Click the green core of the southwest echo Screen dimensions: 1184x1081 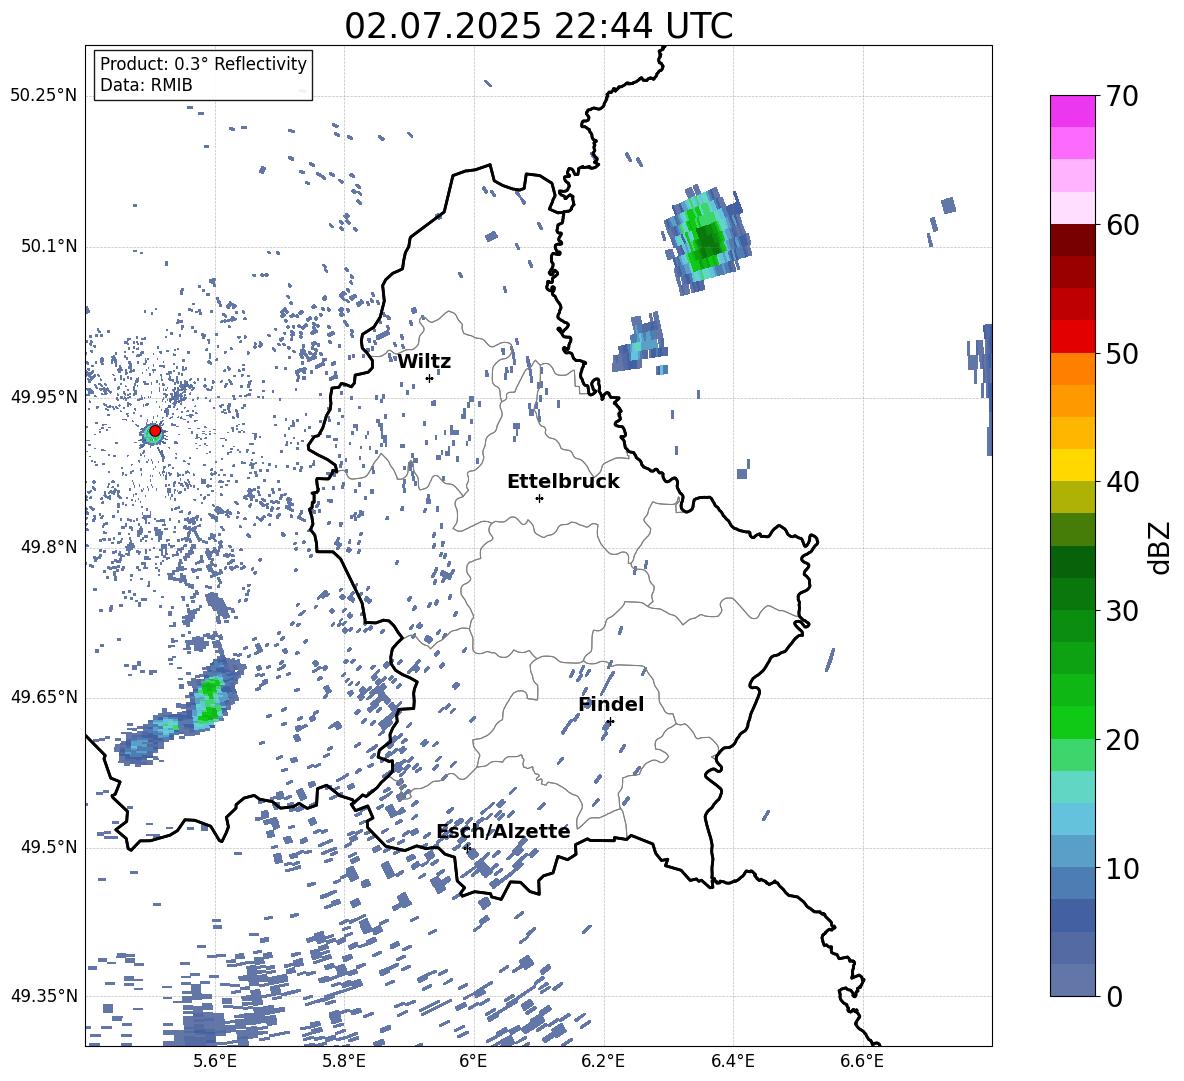pyautogui.click(x=208, y=701)
